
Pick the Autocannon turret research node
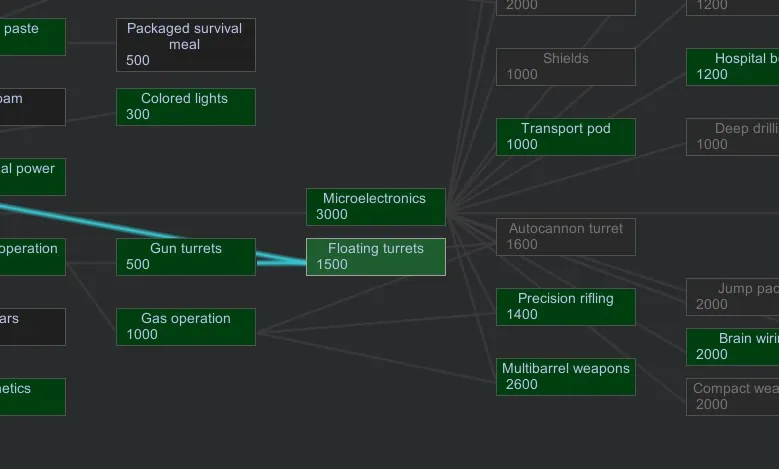[x=565, y=237]
